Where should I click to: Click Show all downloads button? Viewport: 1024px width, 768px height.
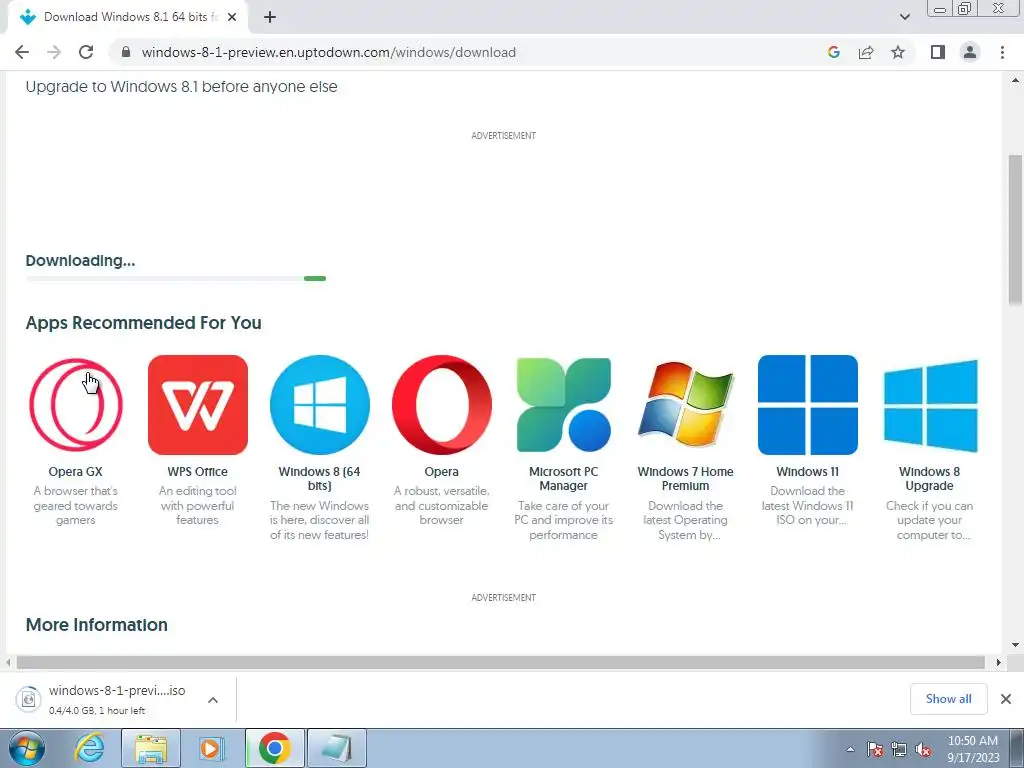pos(948,699)
